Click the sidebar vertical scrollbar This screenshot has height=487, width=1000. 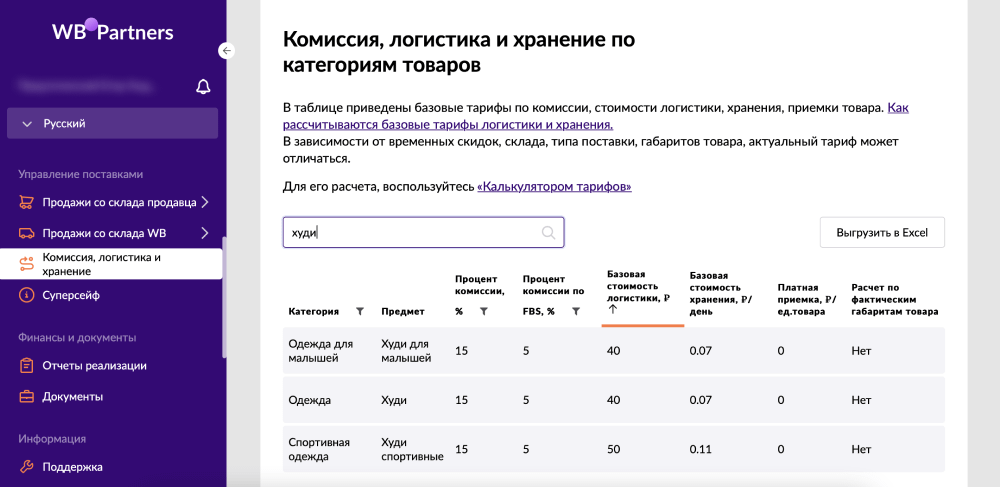click(x=223, y=297)
